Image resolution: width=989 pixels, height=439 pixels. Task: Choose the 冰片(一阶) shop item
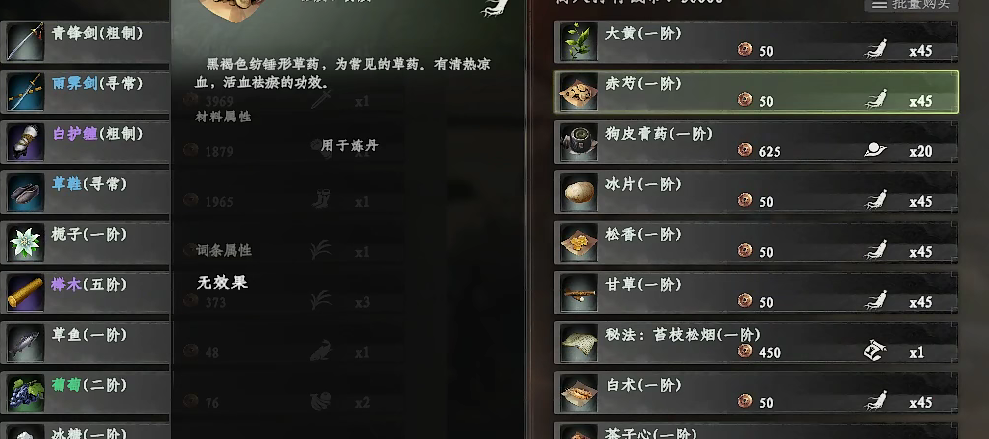tap(756, 192)
